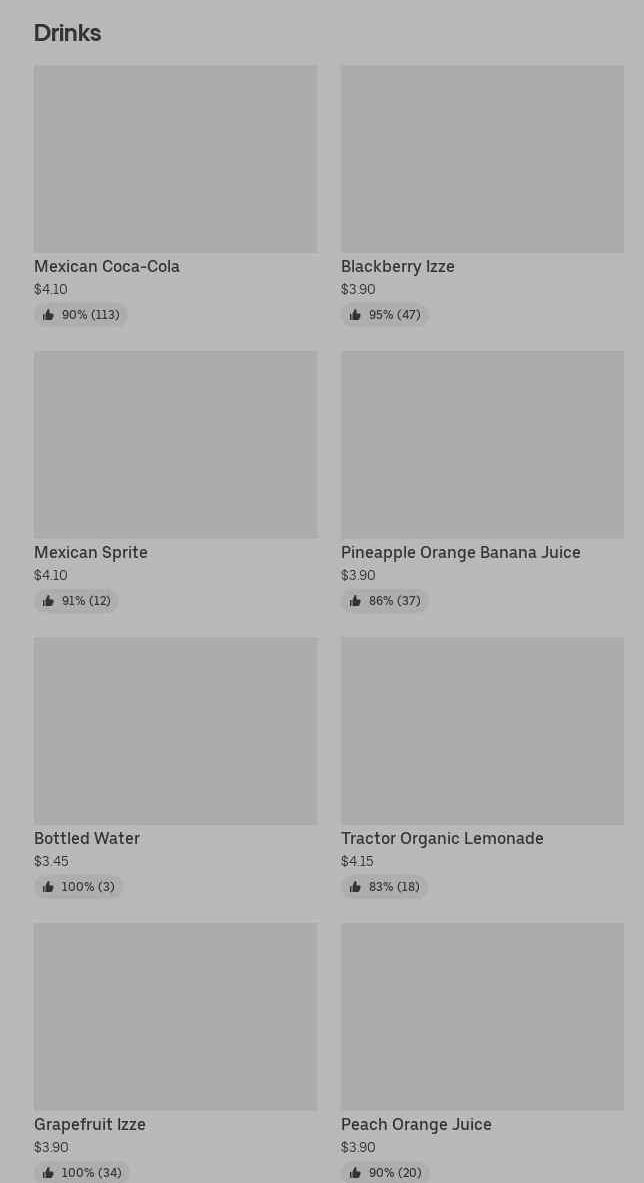Select the Mexican Sprite image tile
644x1183 pixels.
[175, 444]
